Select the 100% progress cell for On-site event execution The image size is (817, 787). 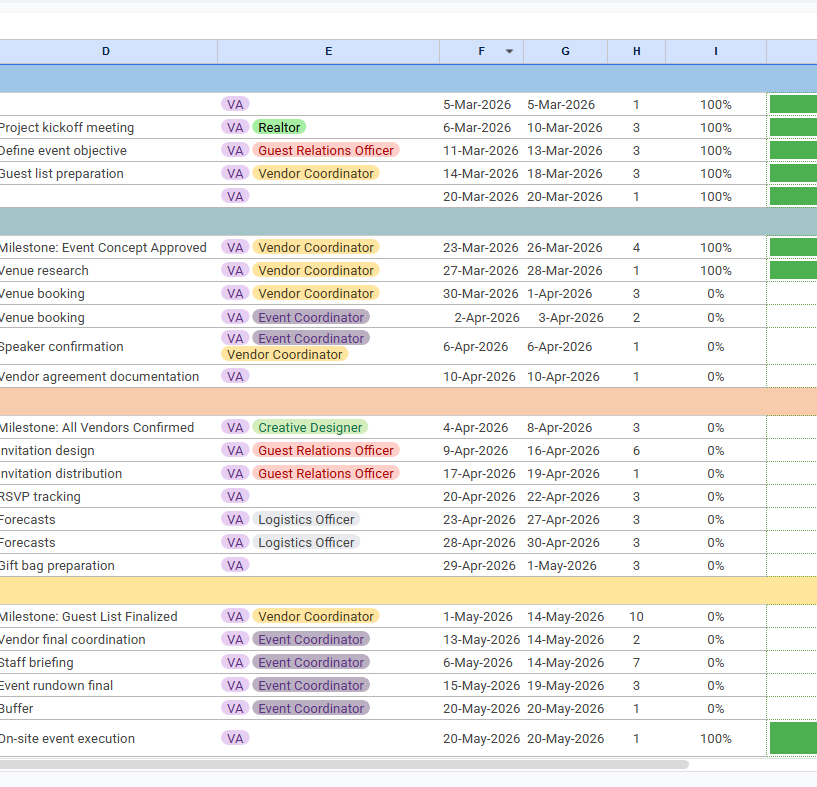(x=716, y=738)
